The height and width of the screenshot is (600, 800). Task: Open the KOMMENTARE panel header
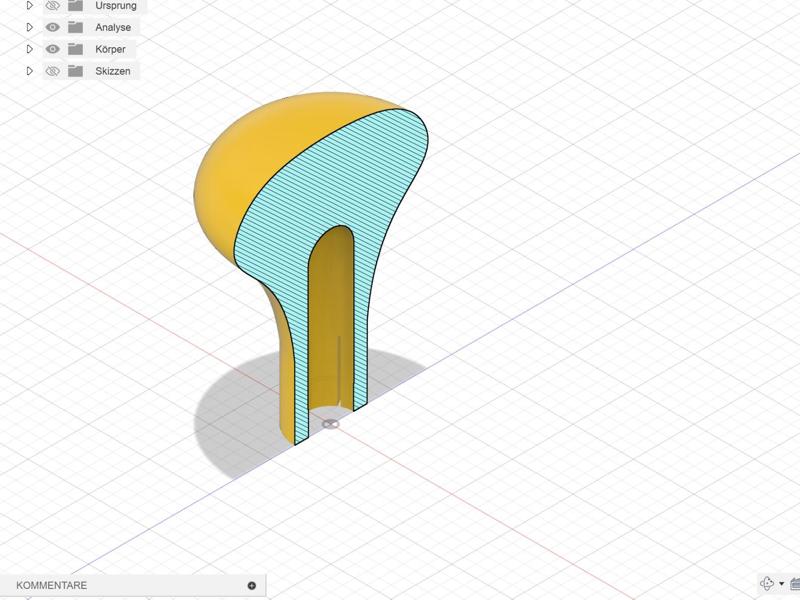click(133, 585)
